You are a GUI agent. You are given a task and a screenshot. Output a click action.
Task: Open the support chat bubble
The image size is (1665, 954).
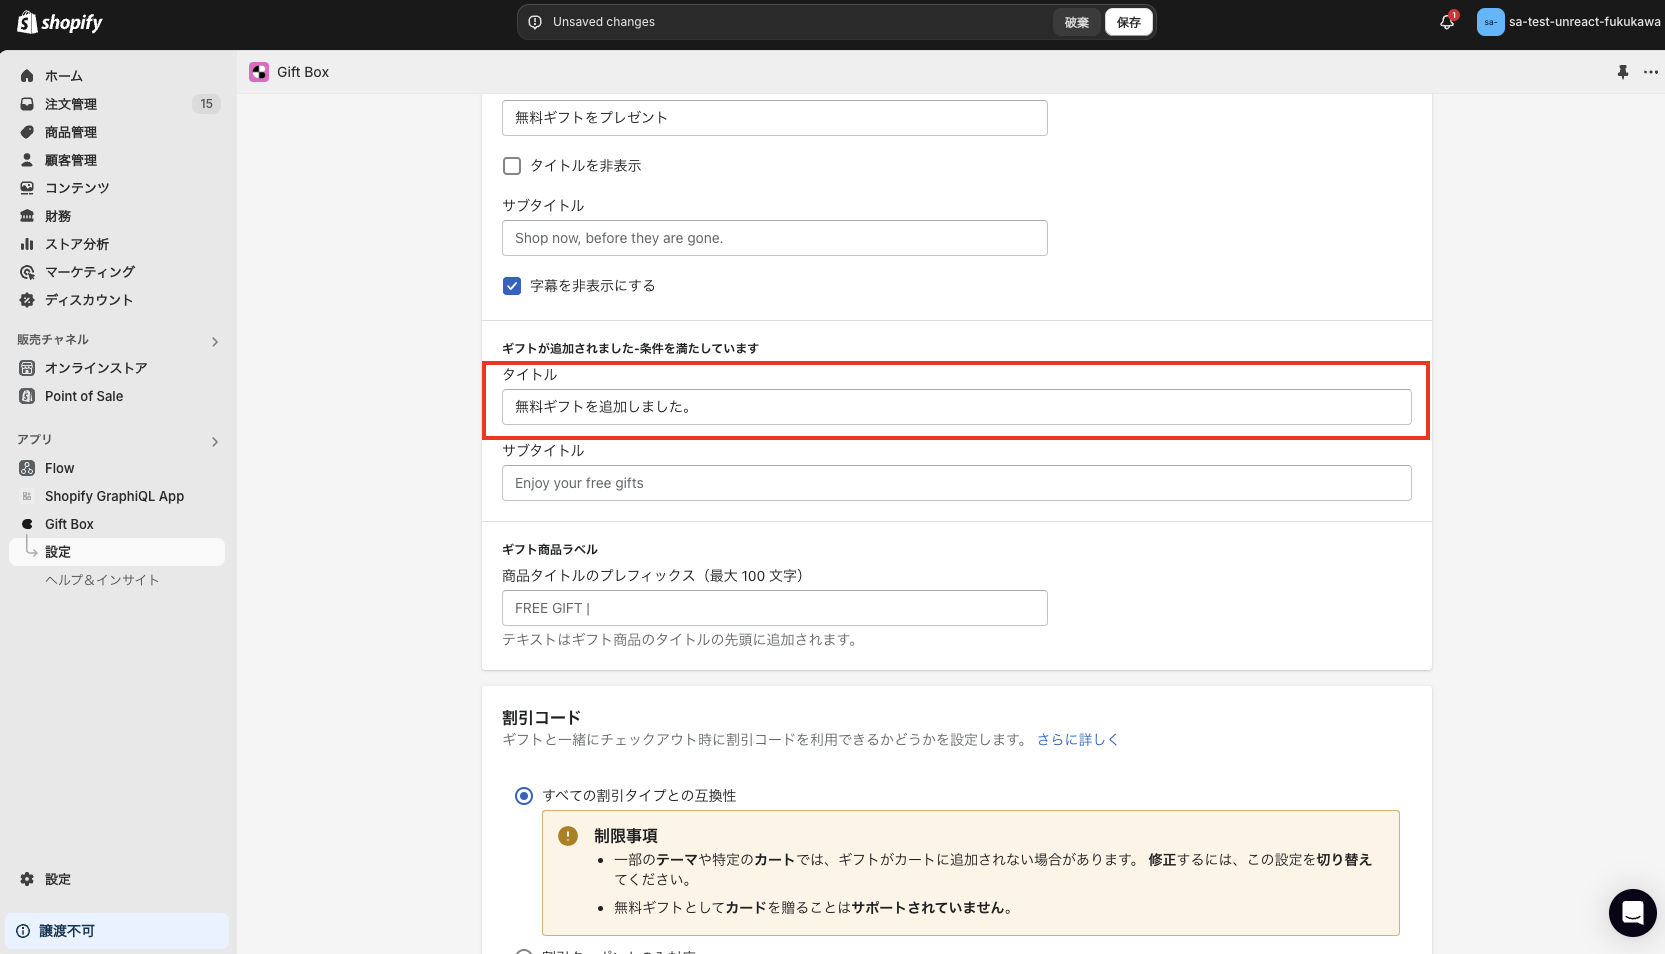pos(1632,913)
